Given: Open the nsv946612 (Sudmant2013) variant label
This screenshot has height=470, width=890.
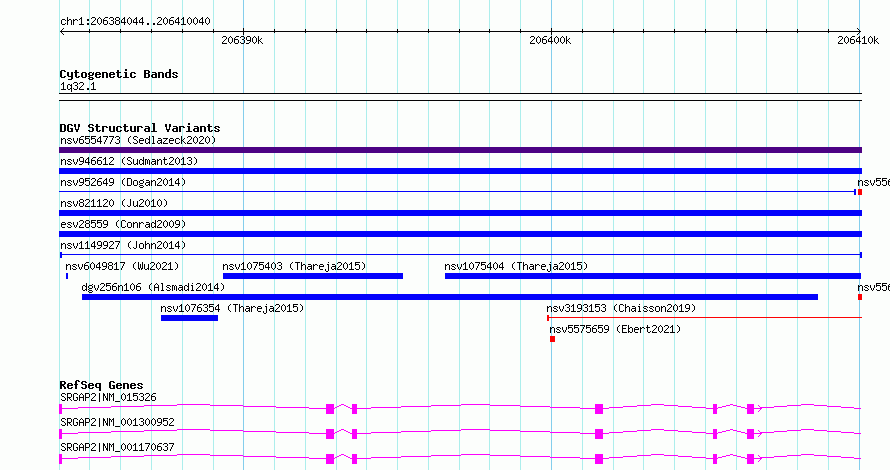Looking at the screenshot, I should [129, 161].
